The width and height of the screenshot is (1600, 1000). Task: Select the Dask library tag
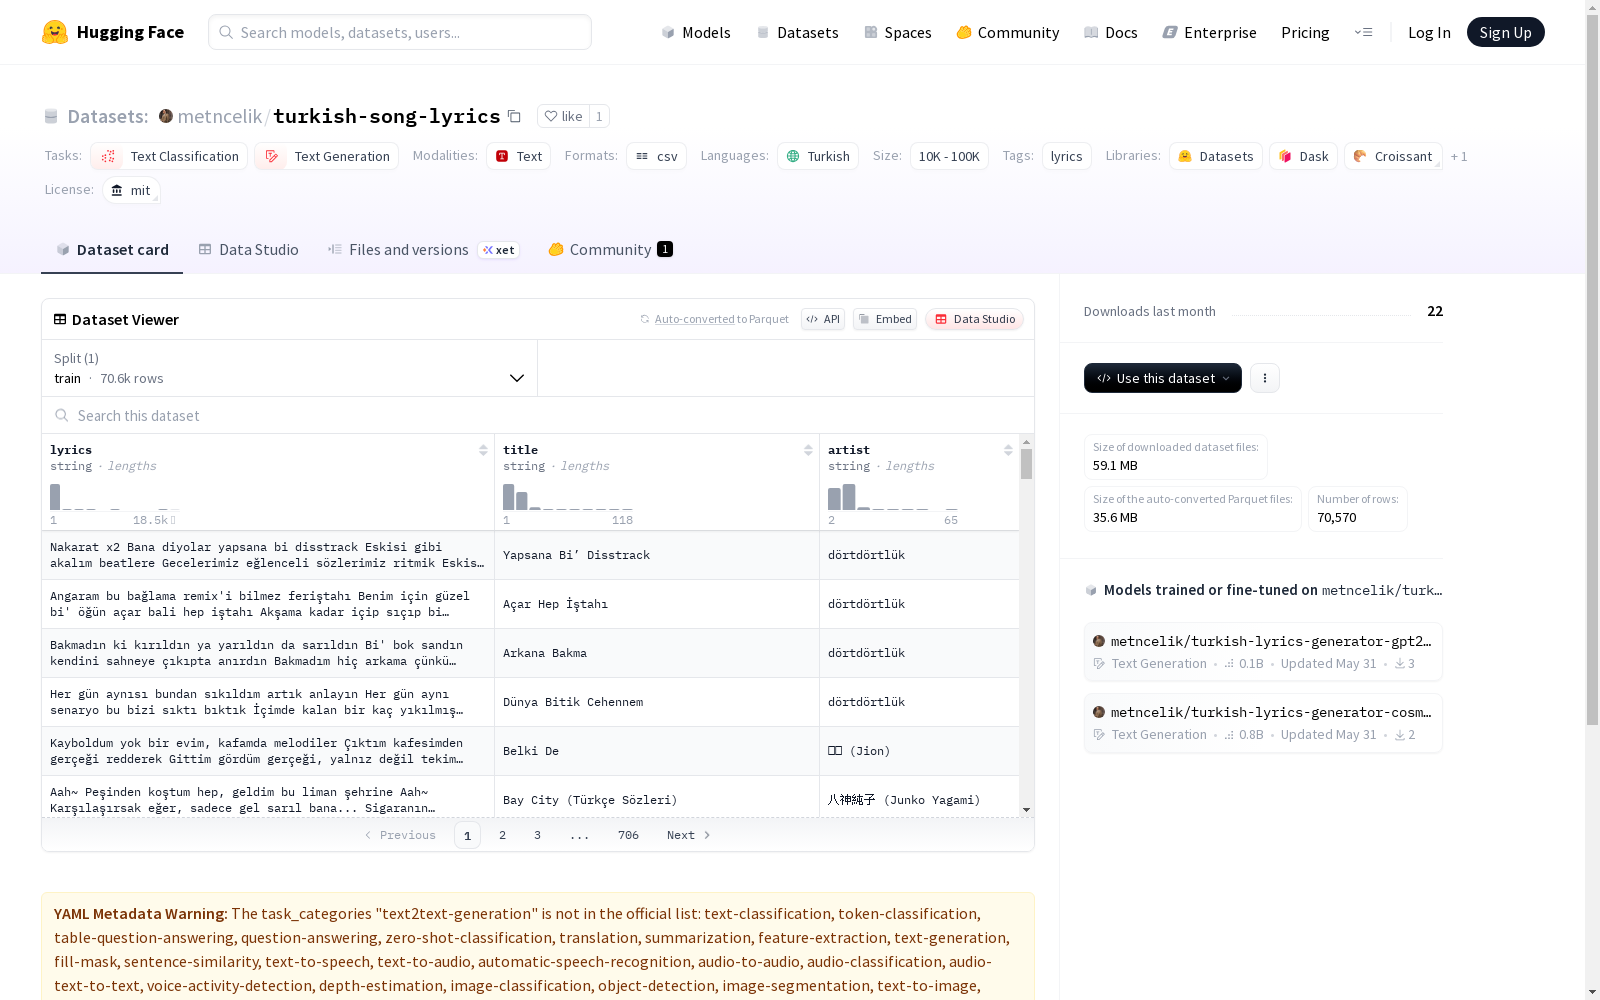coord(1303,156)
